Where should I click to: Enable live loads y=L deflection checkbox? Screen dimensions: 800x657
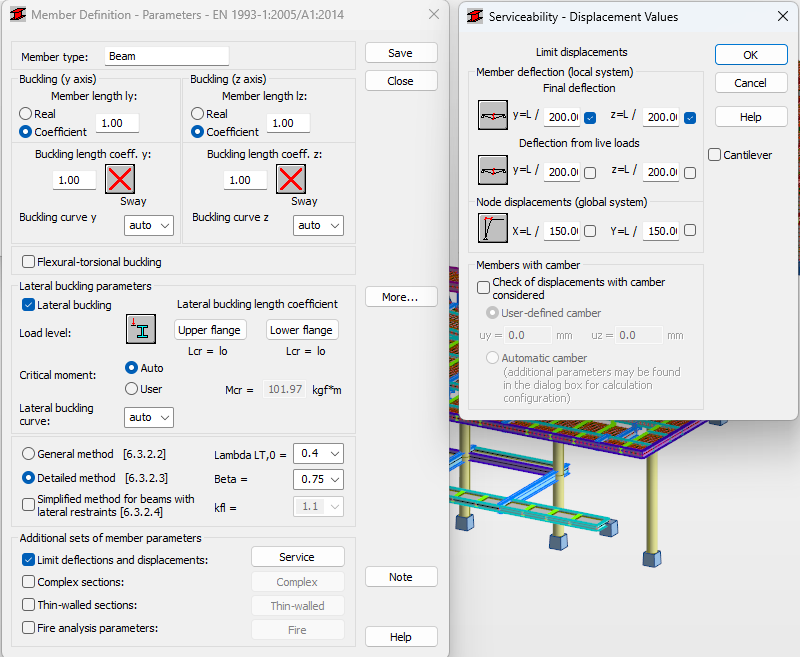(590, 173)
